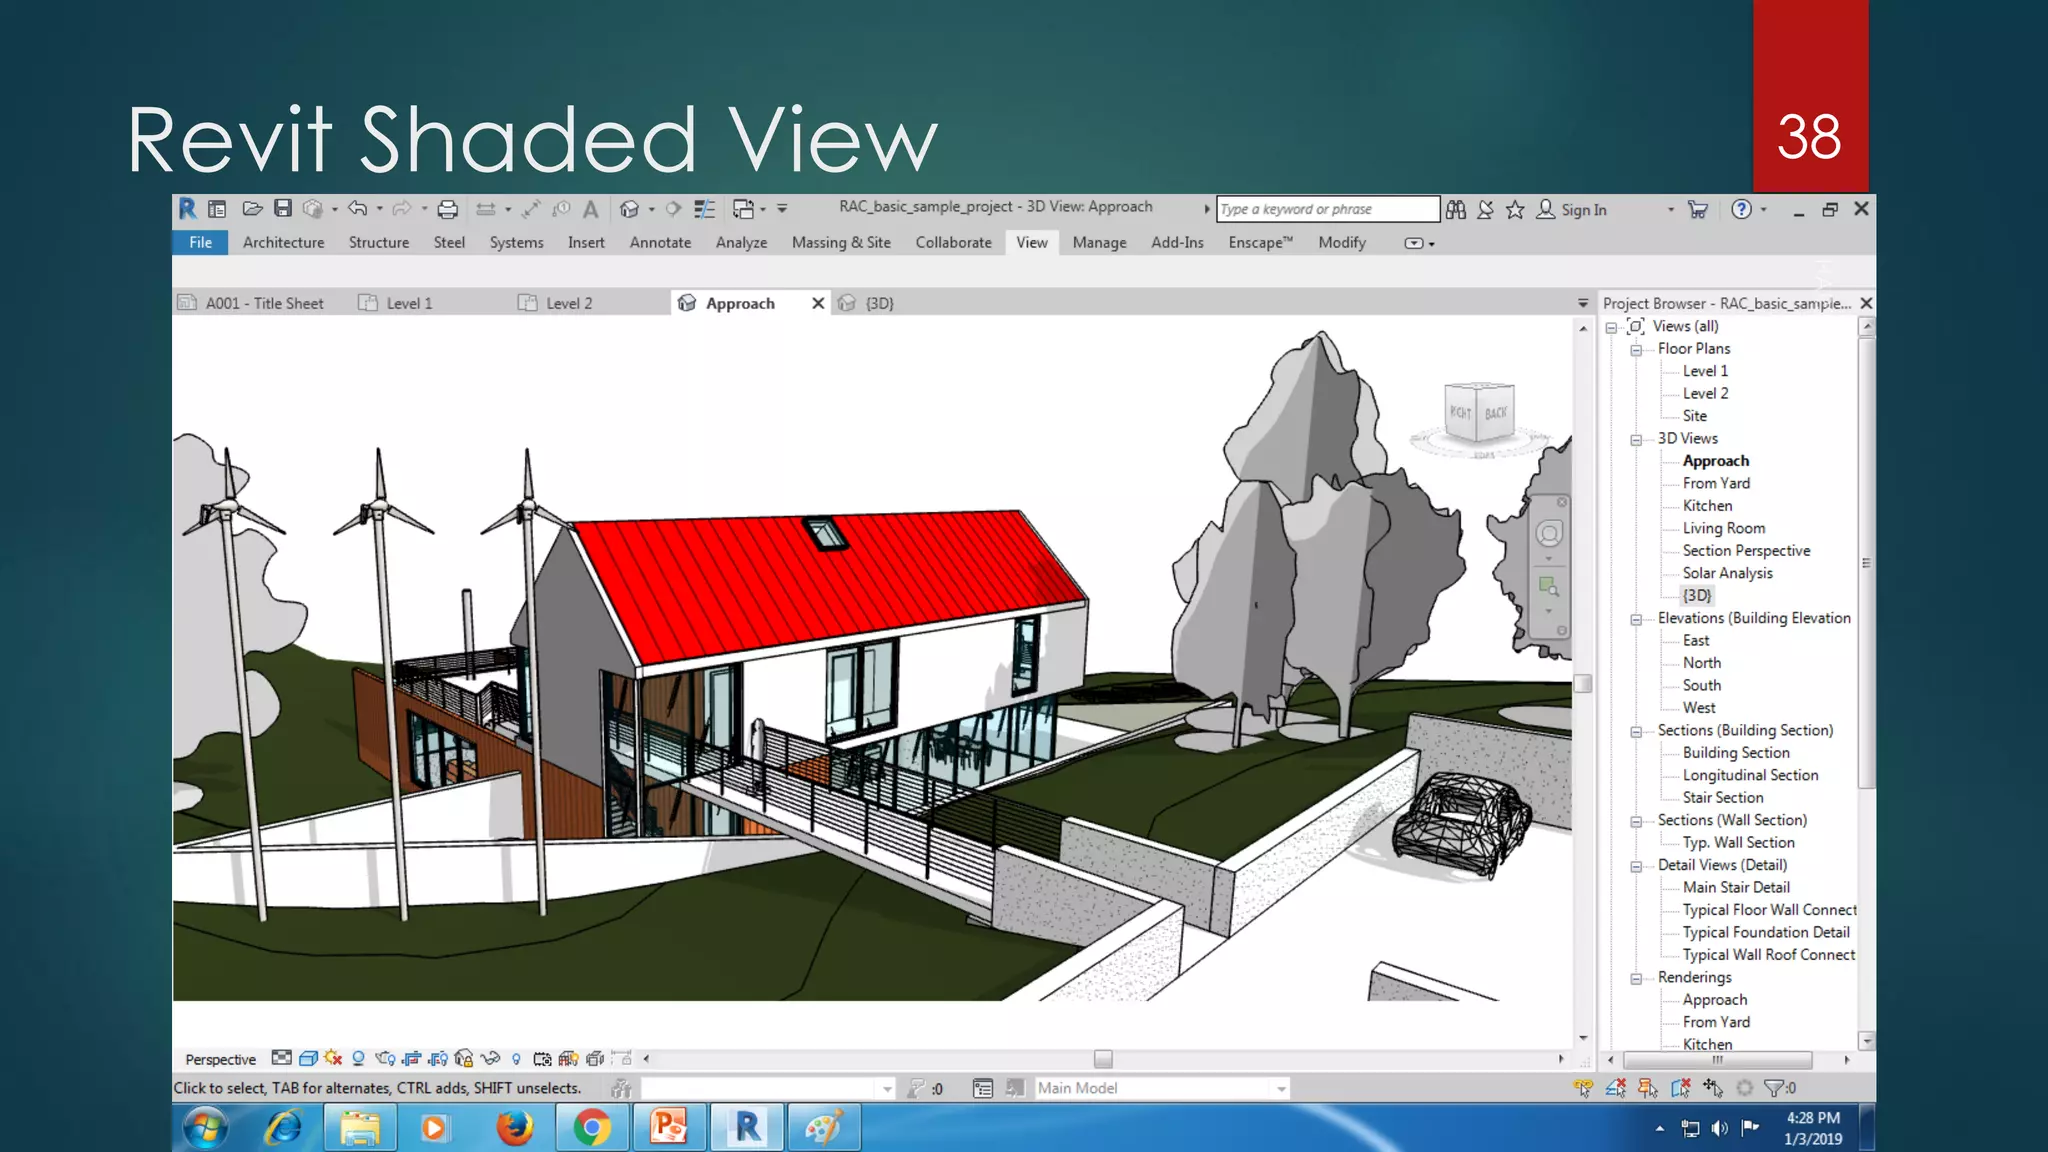Click the Switch Windows icon
This screenshot has width=2048, height=1152.
click(743, 209)
